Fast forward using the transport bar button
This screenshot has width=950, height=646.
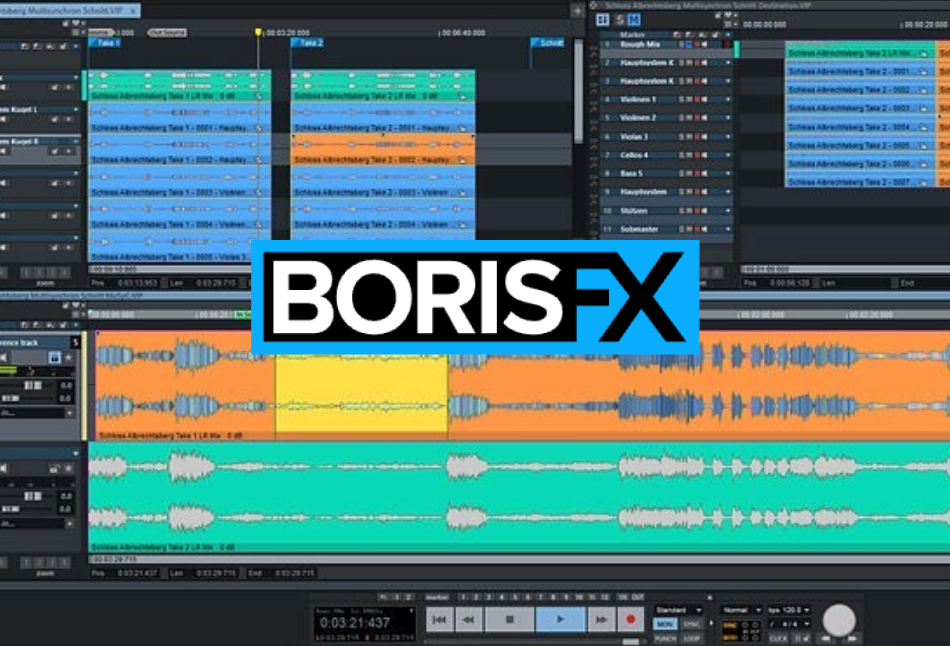point(601,619)
